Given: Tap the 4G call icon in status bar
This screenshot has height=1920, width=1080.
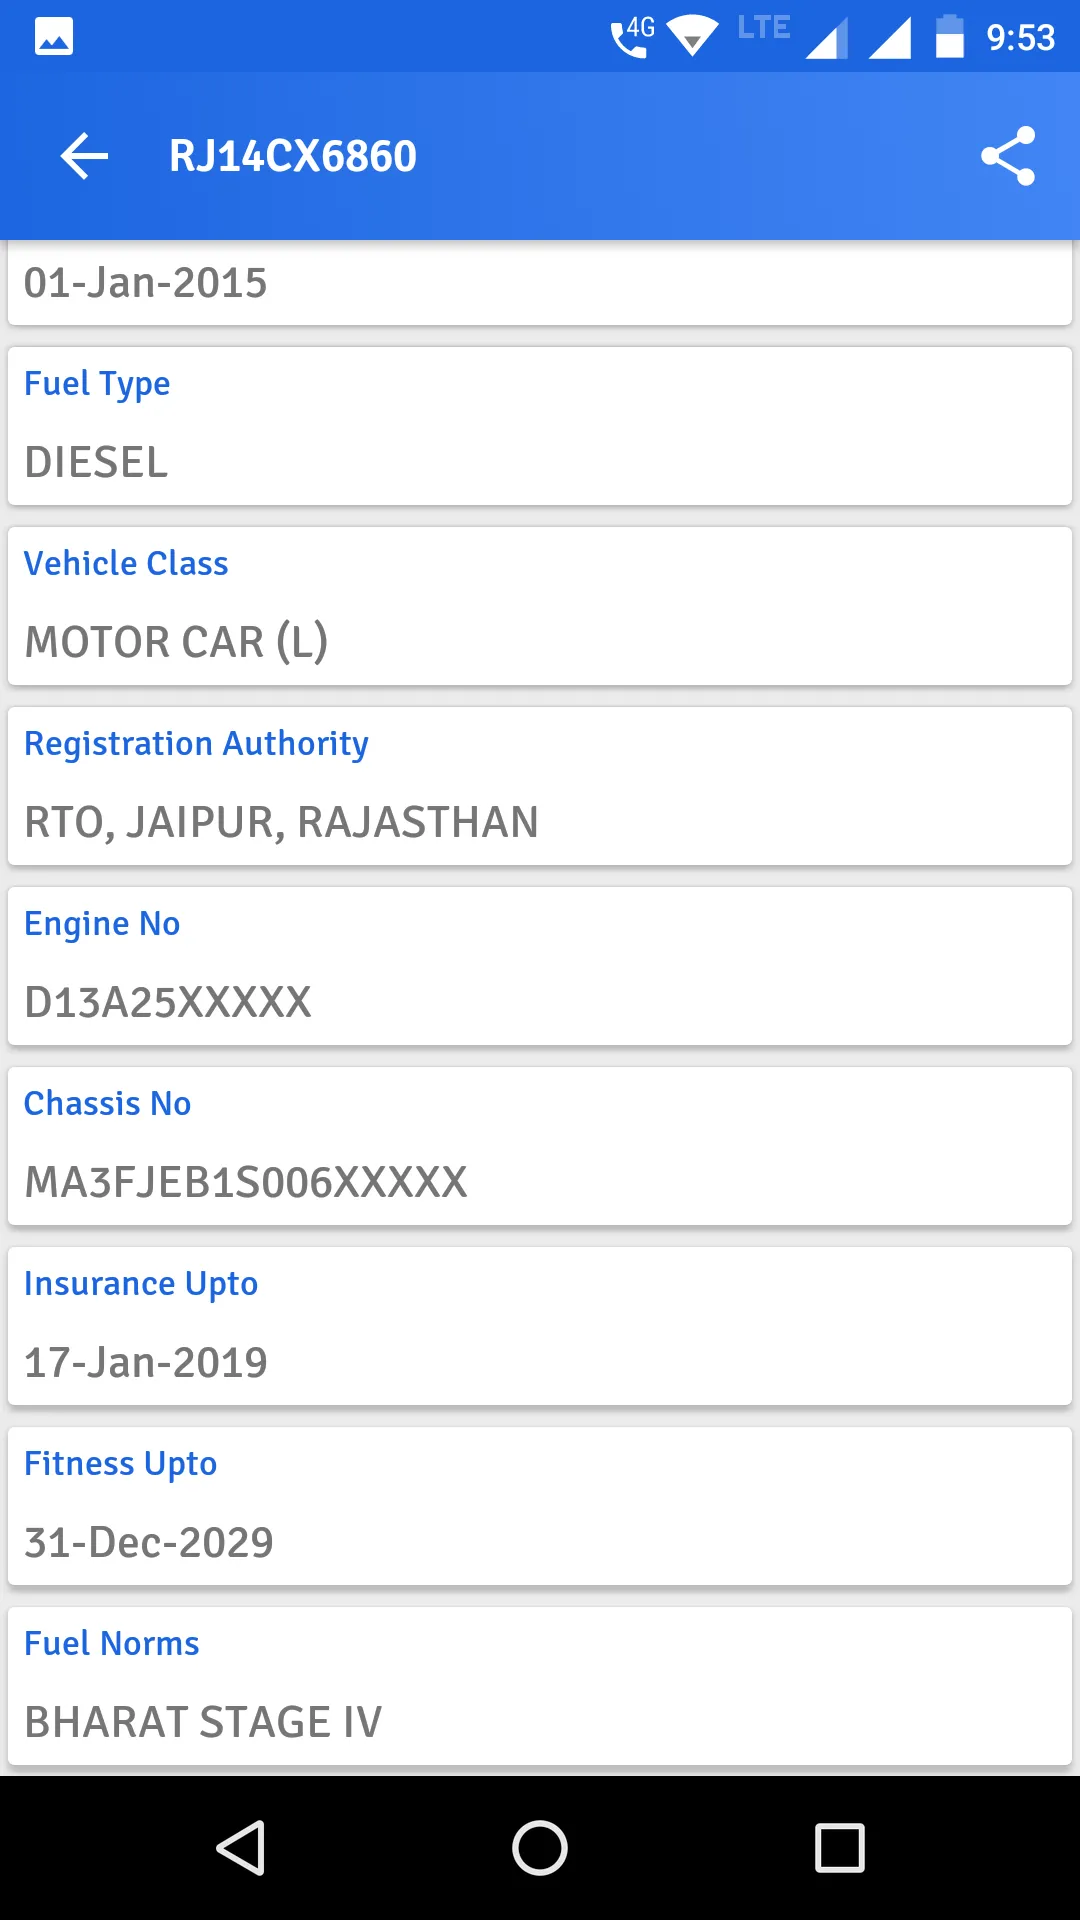Looking at the screenshot, I should [632, 37].
